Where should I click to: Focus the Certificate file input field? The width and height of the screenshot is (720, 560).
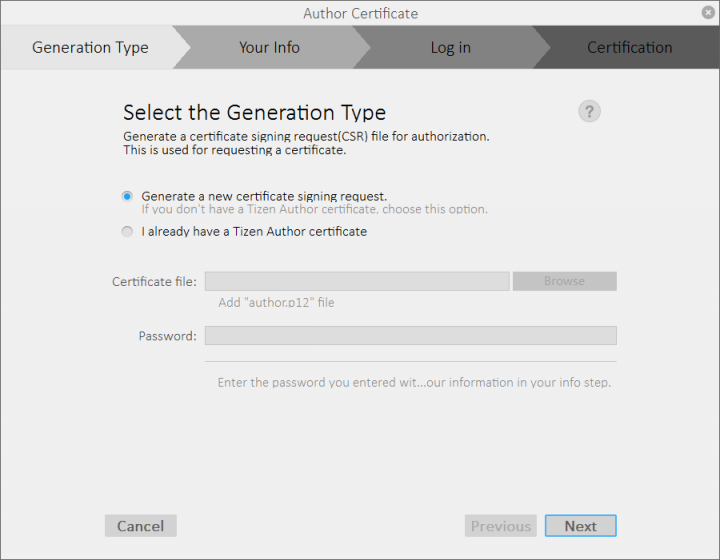(357, 281)
